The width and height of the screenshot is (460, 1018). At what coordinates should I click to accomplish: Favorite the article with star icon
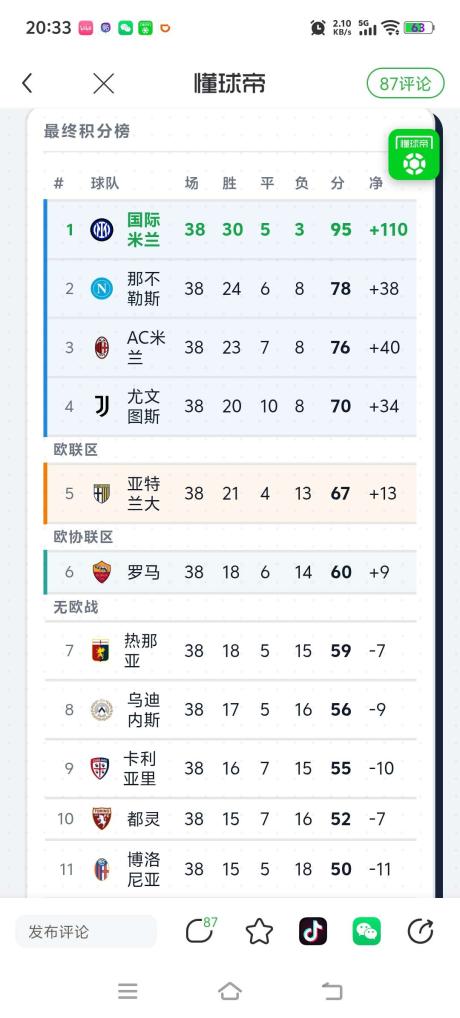[259, 932]
